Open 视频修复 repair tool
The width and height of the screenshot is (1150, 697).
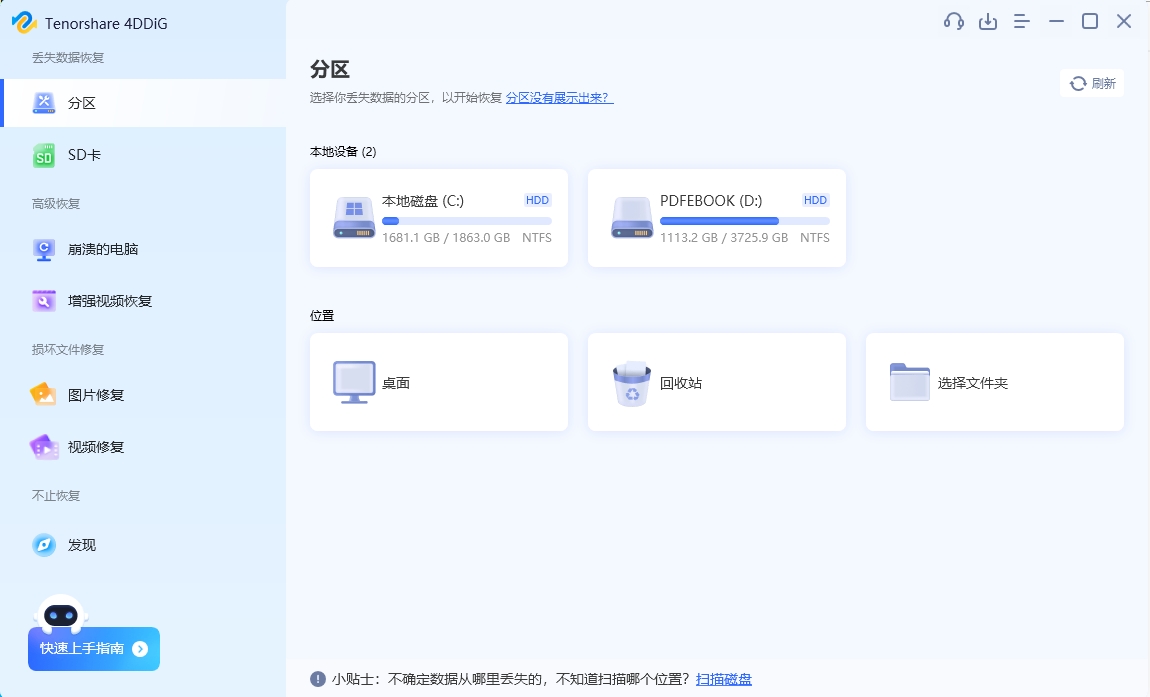143,447
